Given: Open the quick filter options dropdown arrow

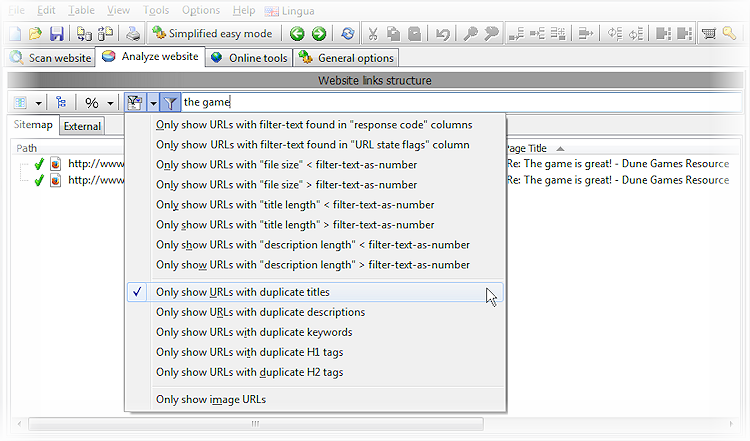Looking at the screenshot, I should pyautogui.click(x=153, y=103).
